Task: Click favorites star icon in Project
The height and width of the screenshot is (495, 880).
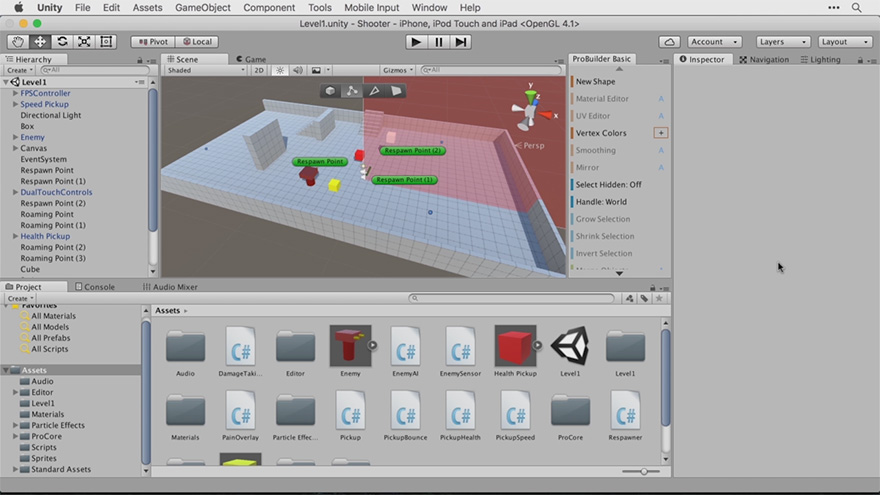Action: pos(659,299)
